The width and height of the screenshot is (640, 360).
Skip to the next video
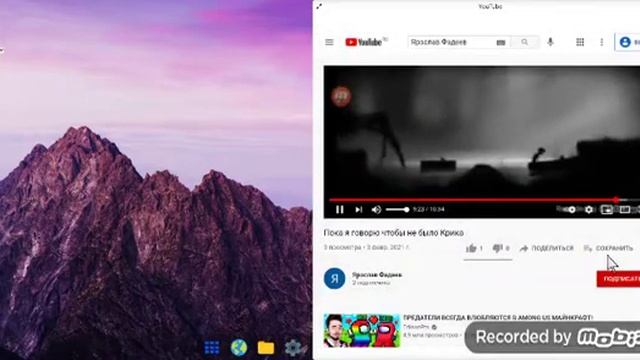[359, 210]
